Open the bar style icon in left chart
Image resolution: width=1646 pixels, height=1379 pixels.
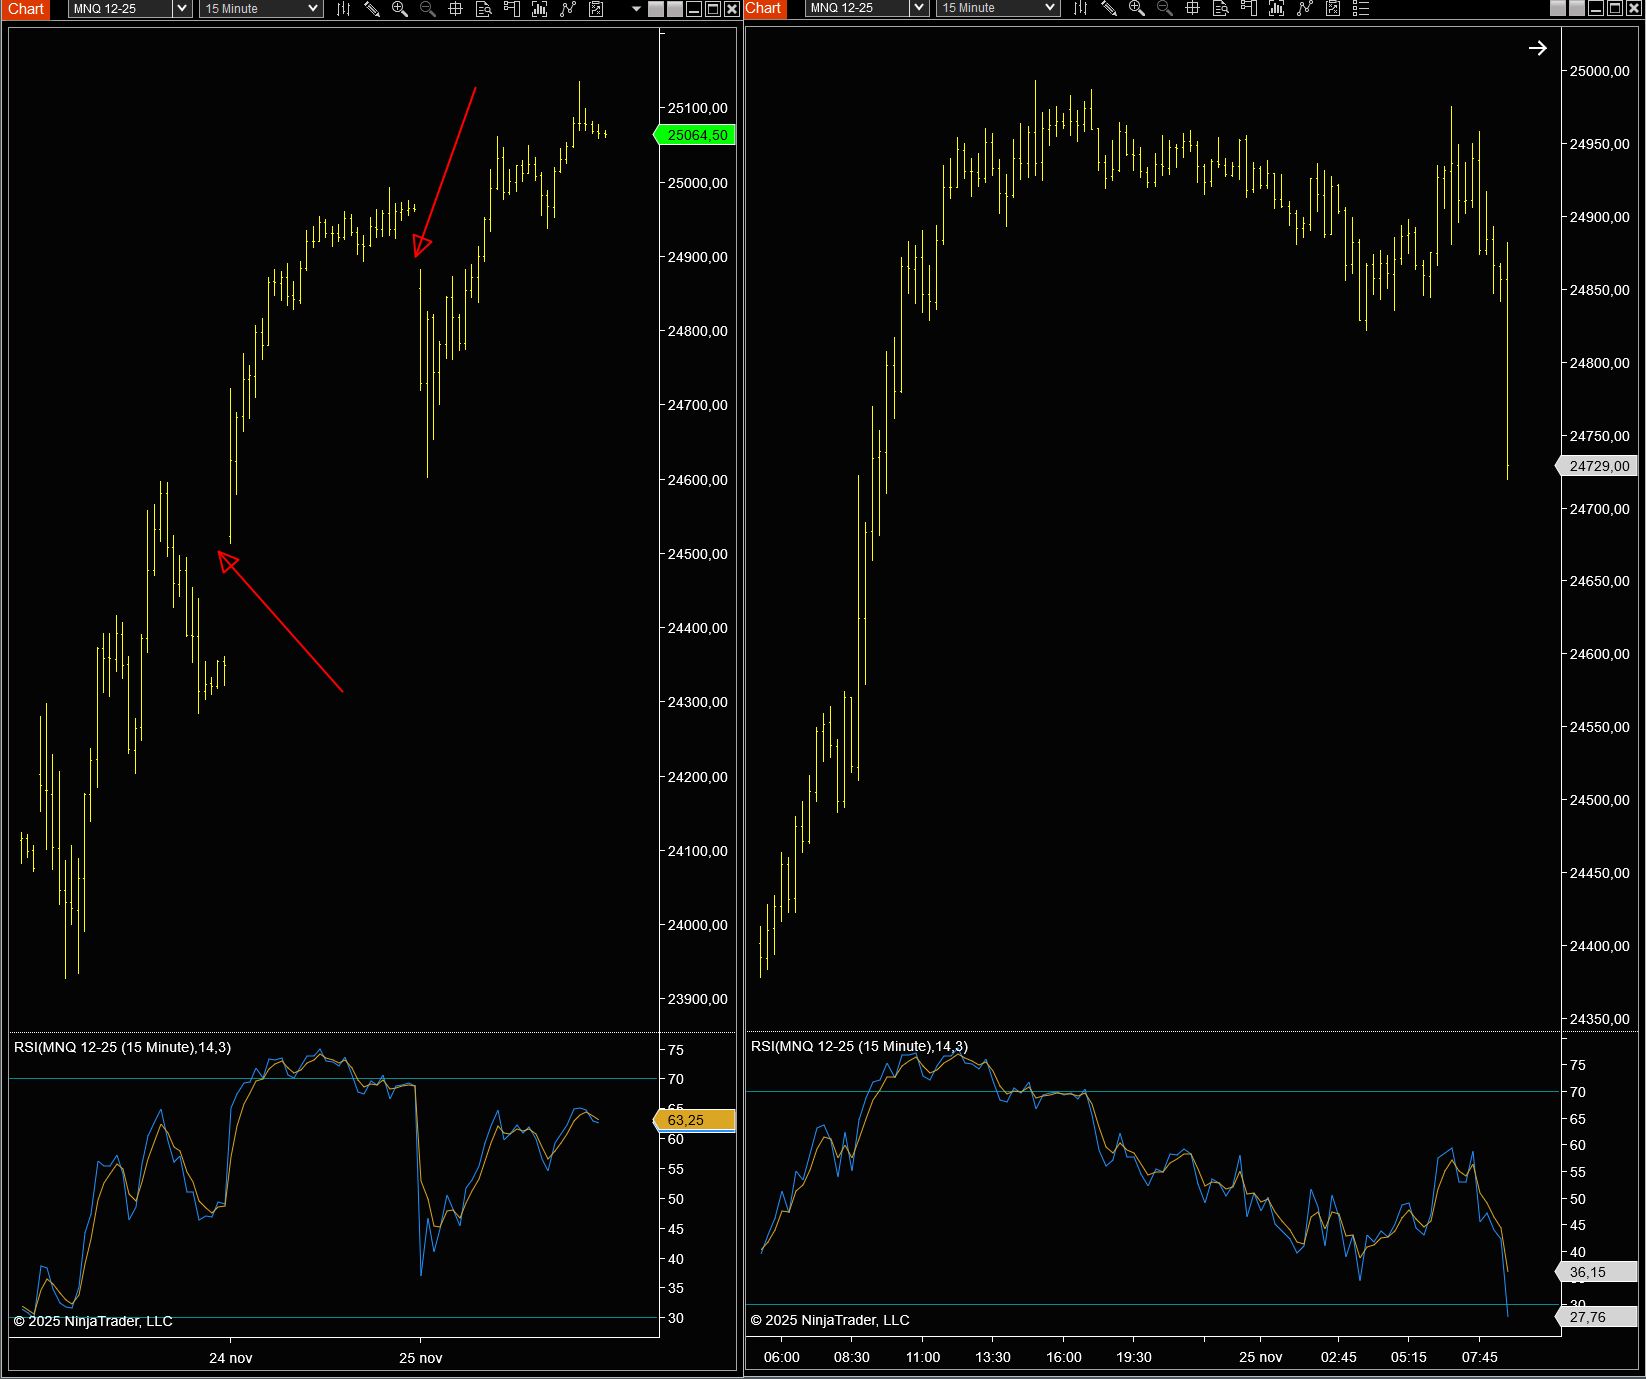pos(343,9)
